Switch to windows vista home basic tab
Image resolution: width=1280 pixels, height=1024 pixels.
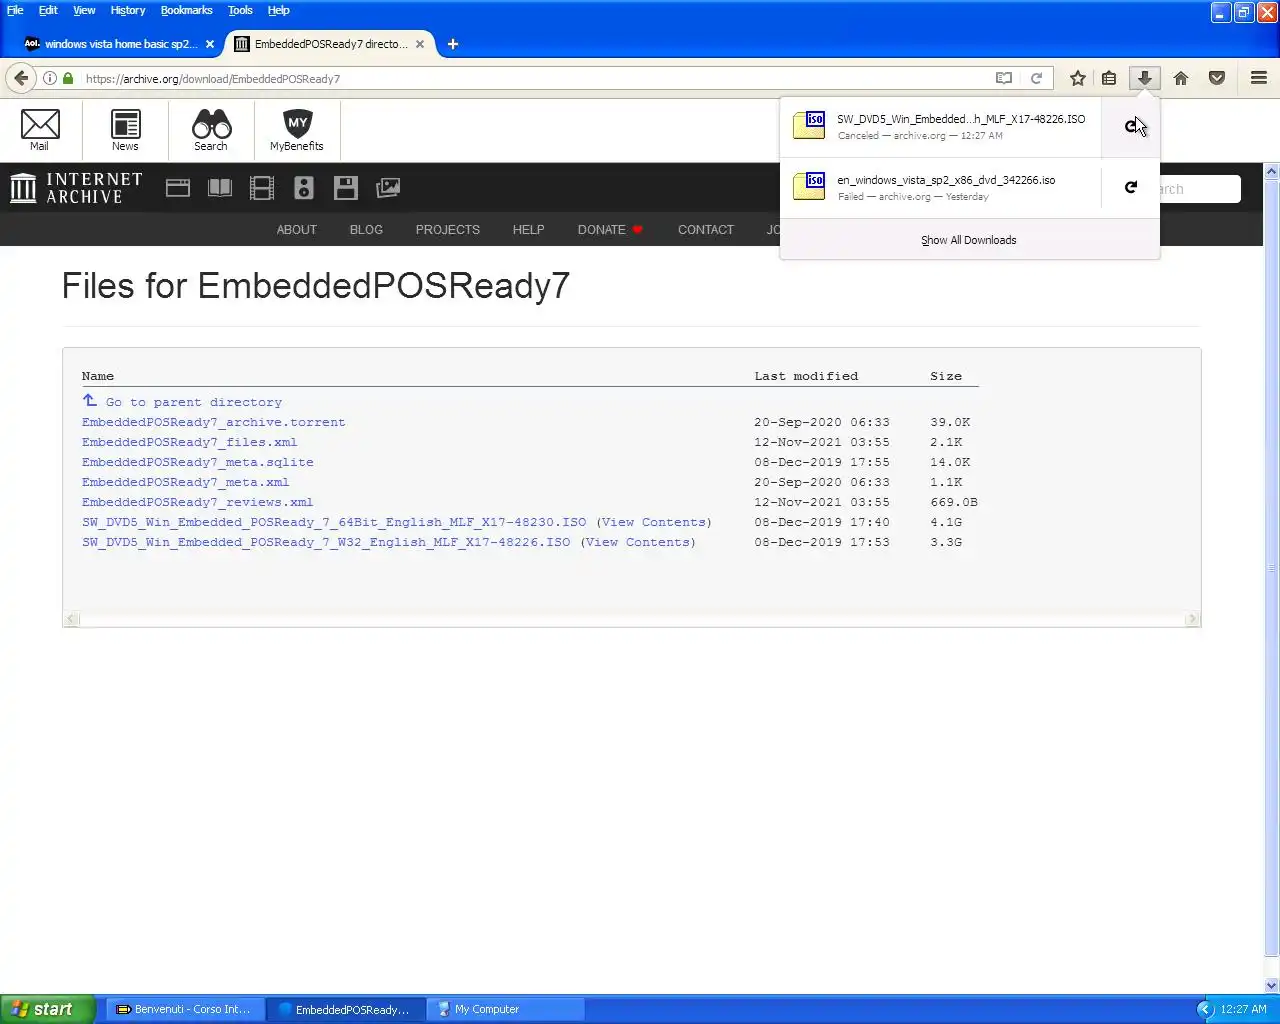pyautogui.click(x=119, y=44)
